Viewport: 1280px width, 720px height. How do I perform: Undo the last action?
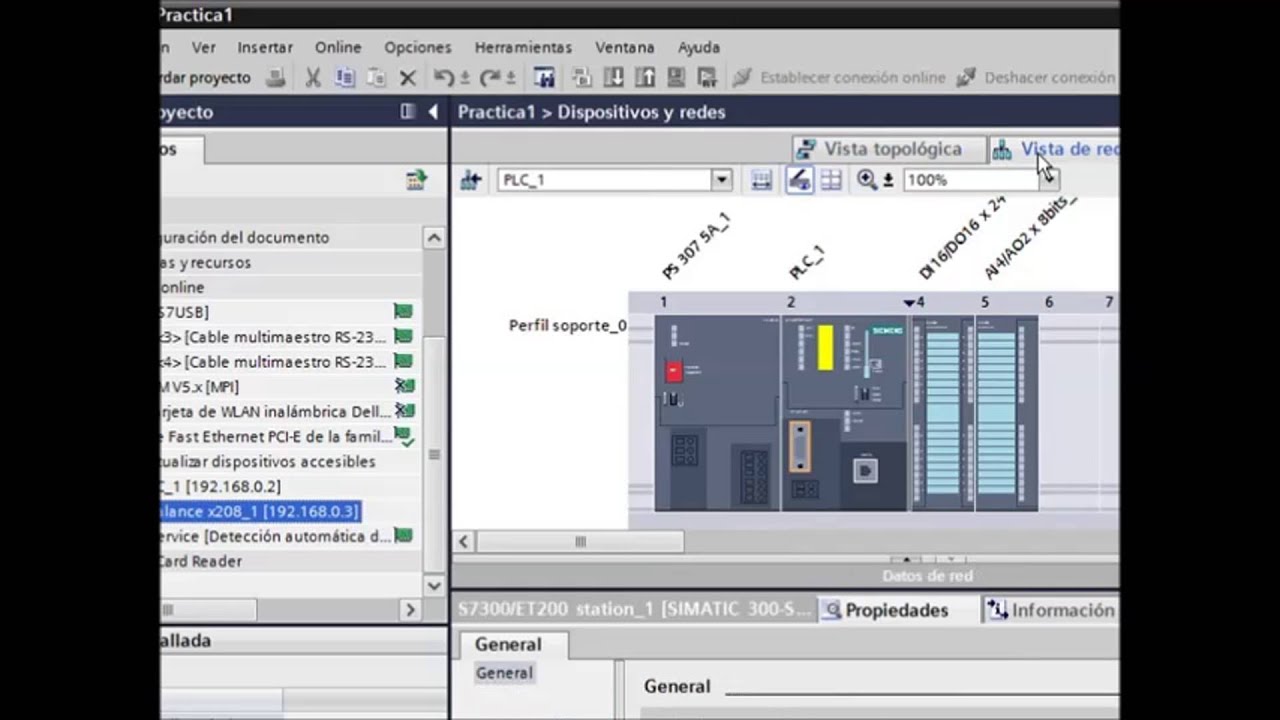coord(444,77)
